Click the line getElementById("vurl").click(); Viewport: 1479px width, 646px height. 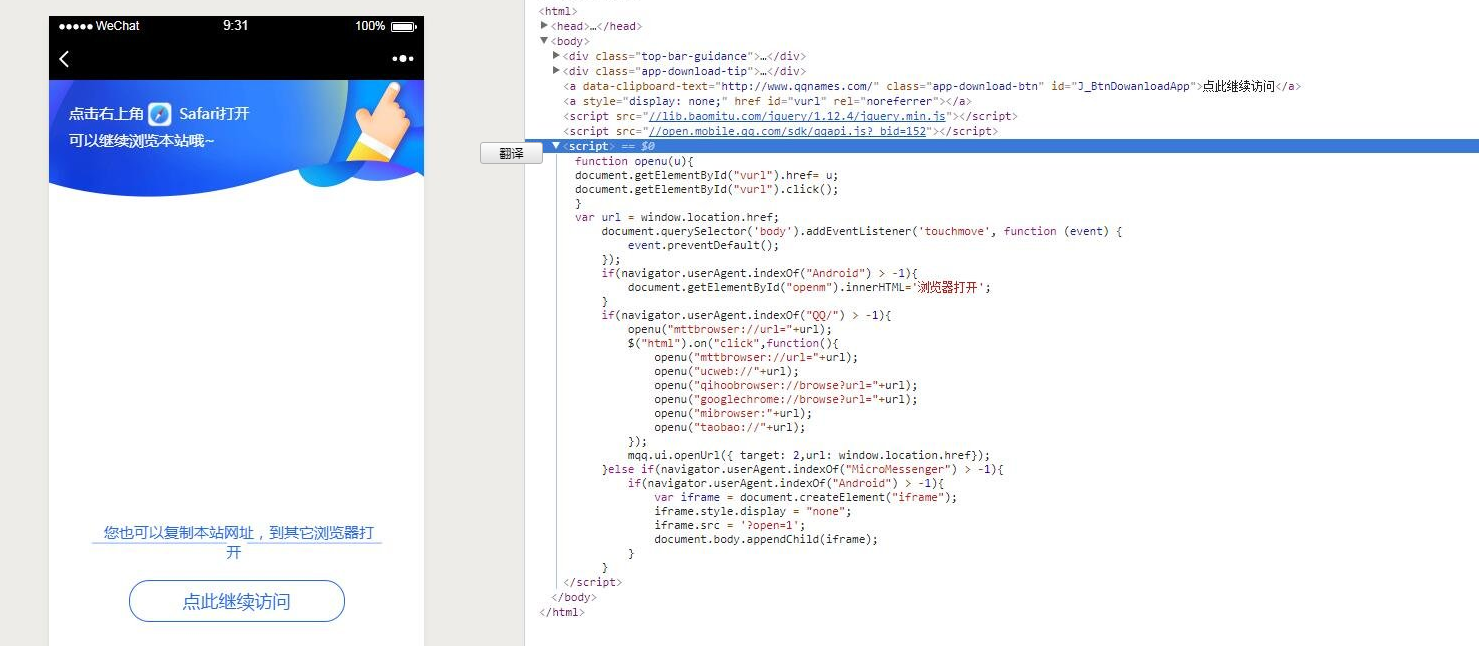tap(706, 189)
